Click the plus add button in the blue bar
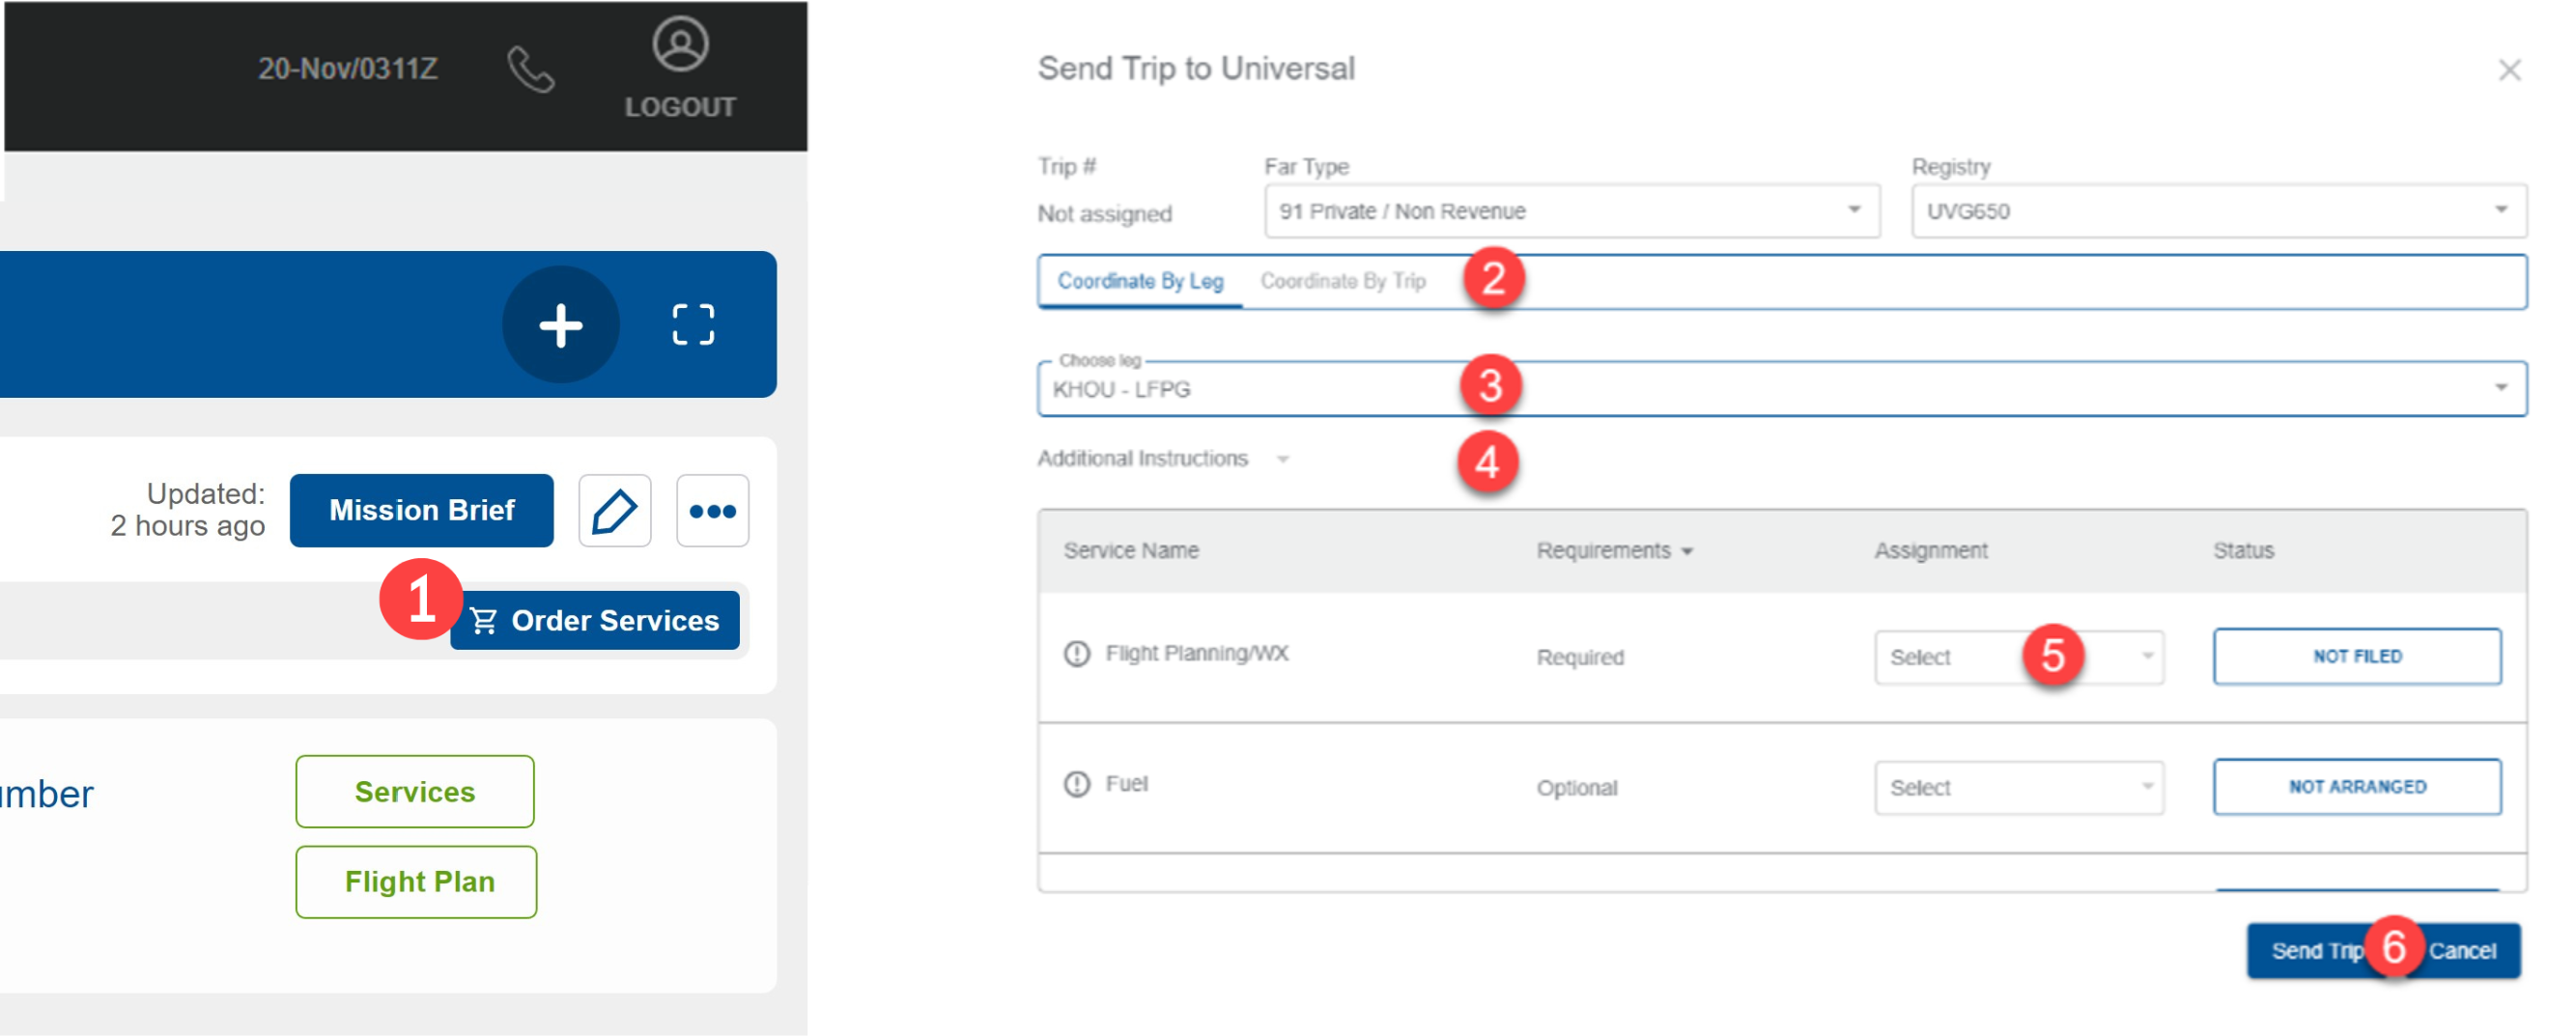2576x1036 pixels. point(561,325)
